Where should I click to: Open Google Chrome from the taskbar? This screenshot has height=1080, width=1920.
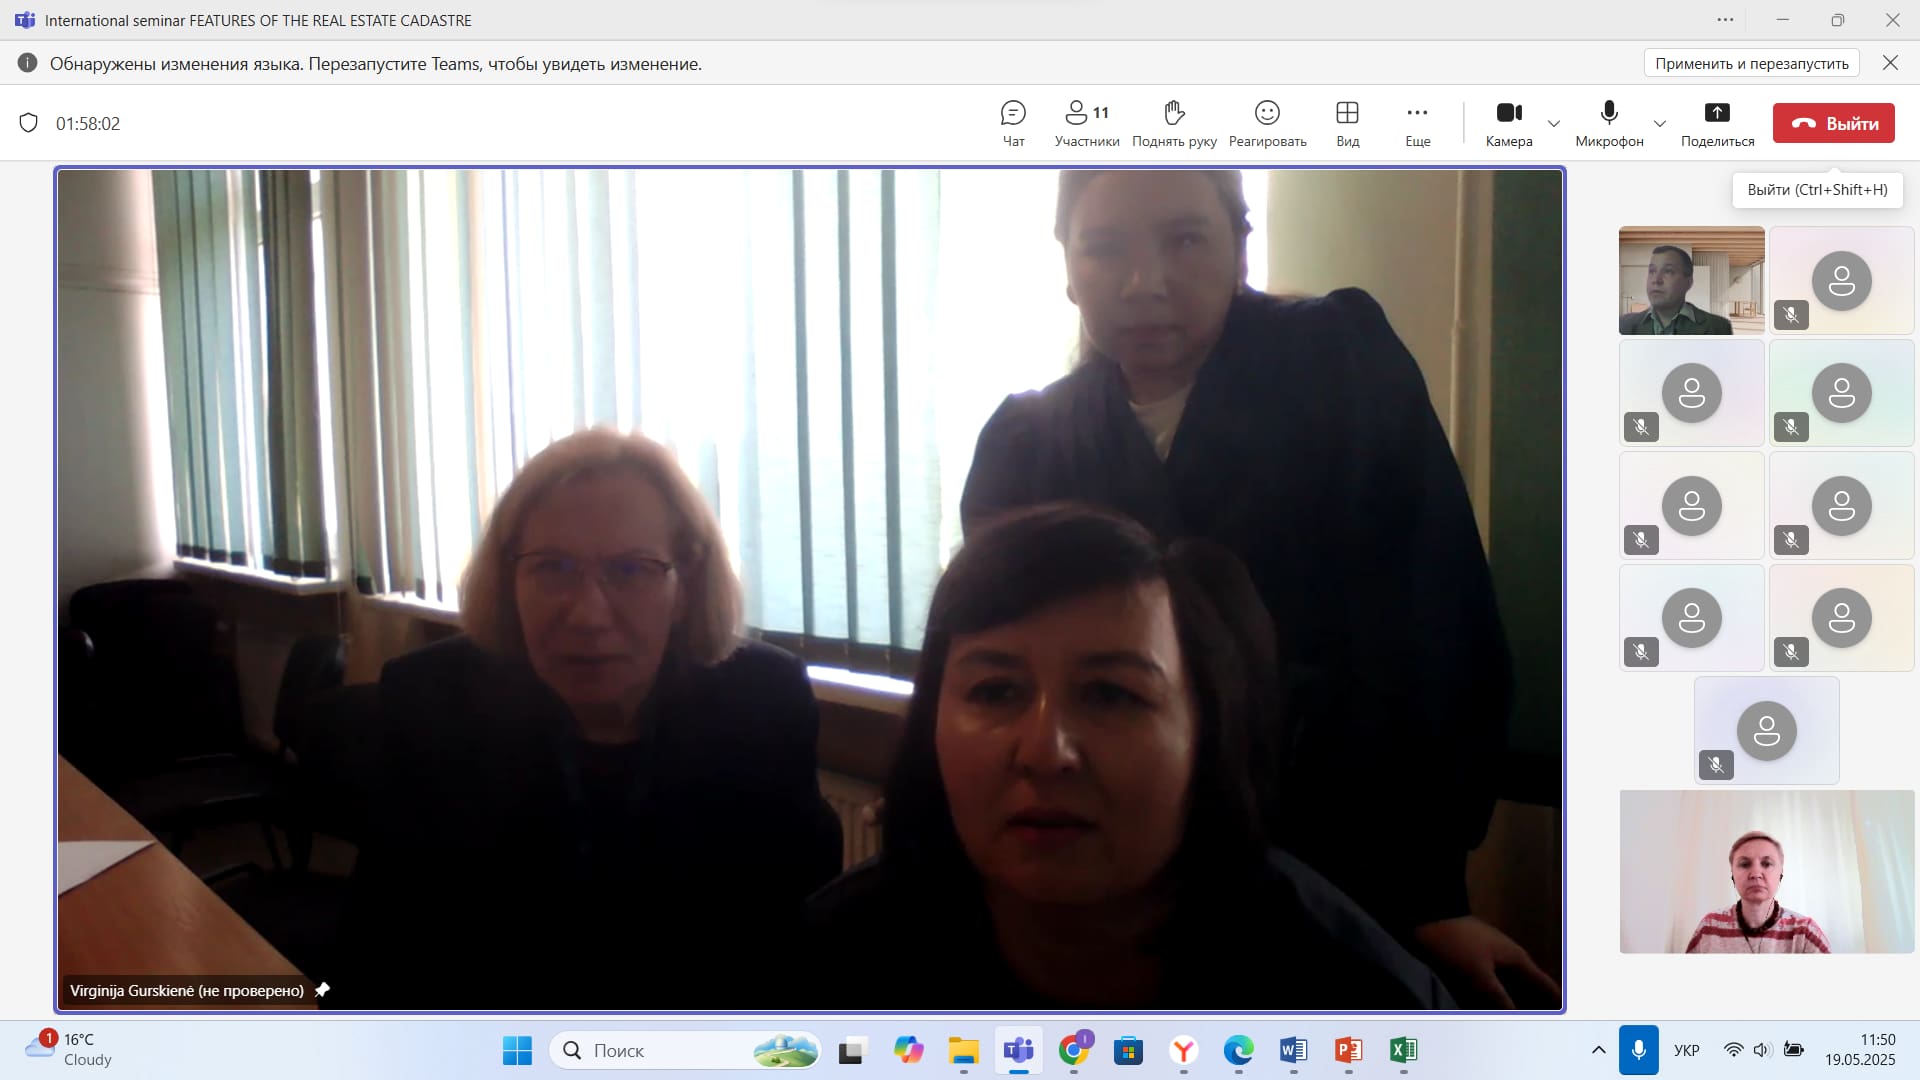[x=1074, y=1050]
